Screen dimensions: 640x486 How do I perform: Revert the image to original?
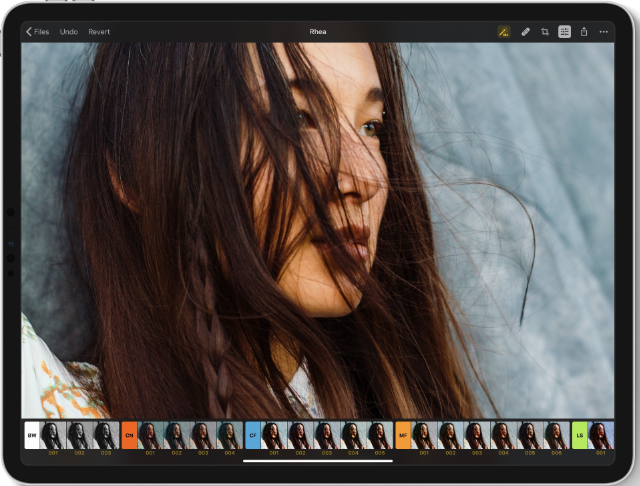pos(99,32)
